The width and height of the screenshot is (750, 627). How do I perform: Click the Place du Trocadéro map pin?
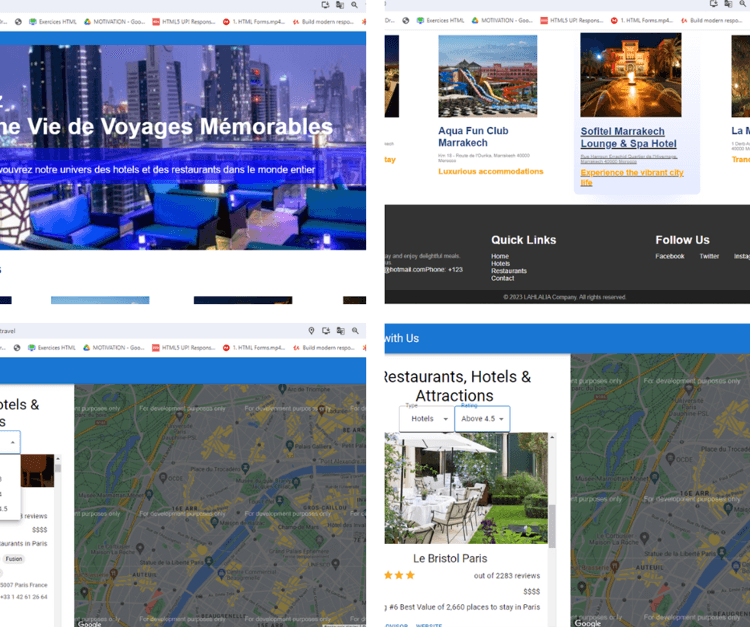coord(245,467)
